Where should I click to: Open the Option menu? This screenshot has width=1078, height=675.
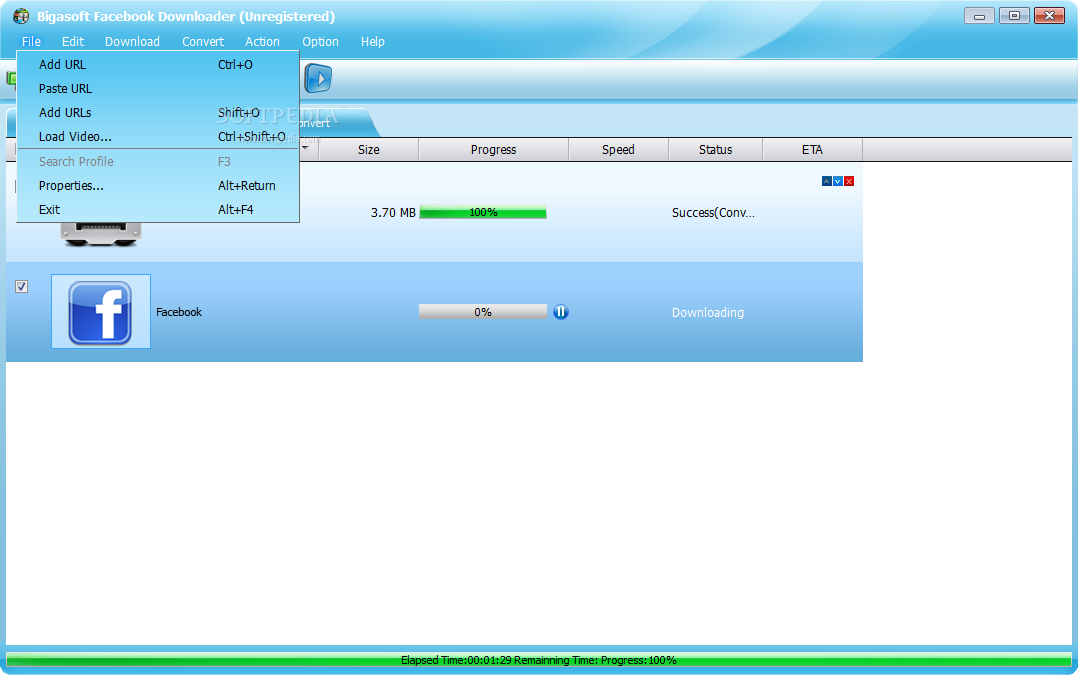coord(320,41)
